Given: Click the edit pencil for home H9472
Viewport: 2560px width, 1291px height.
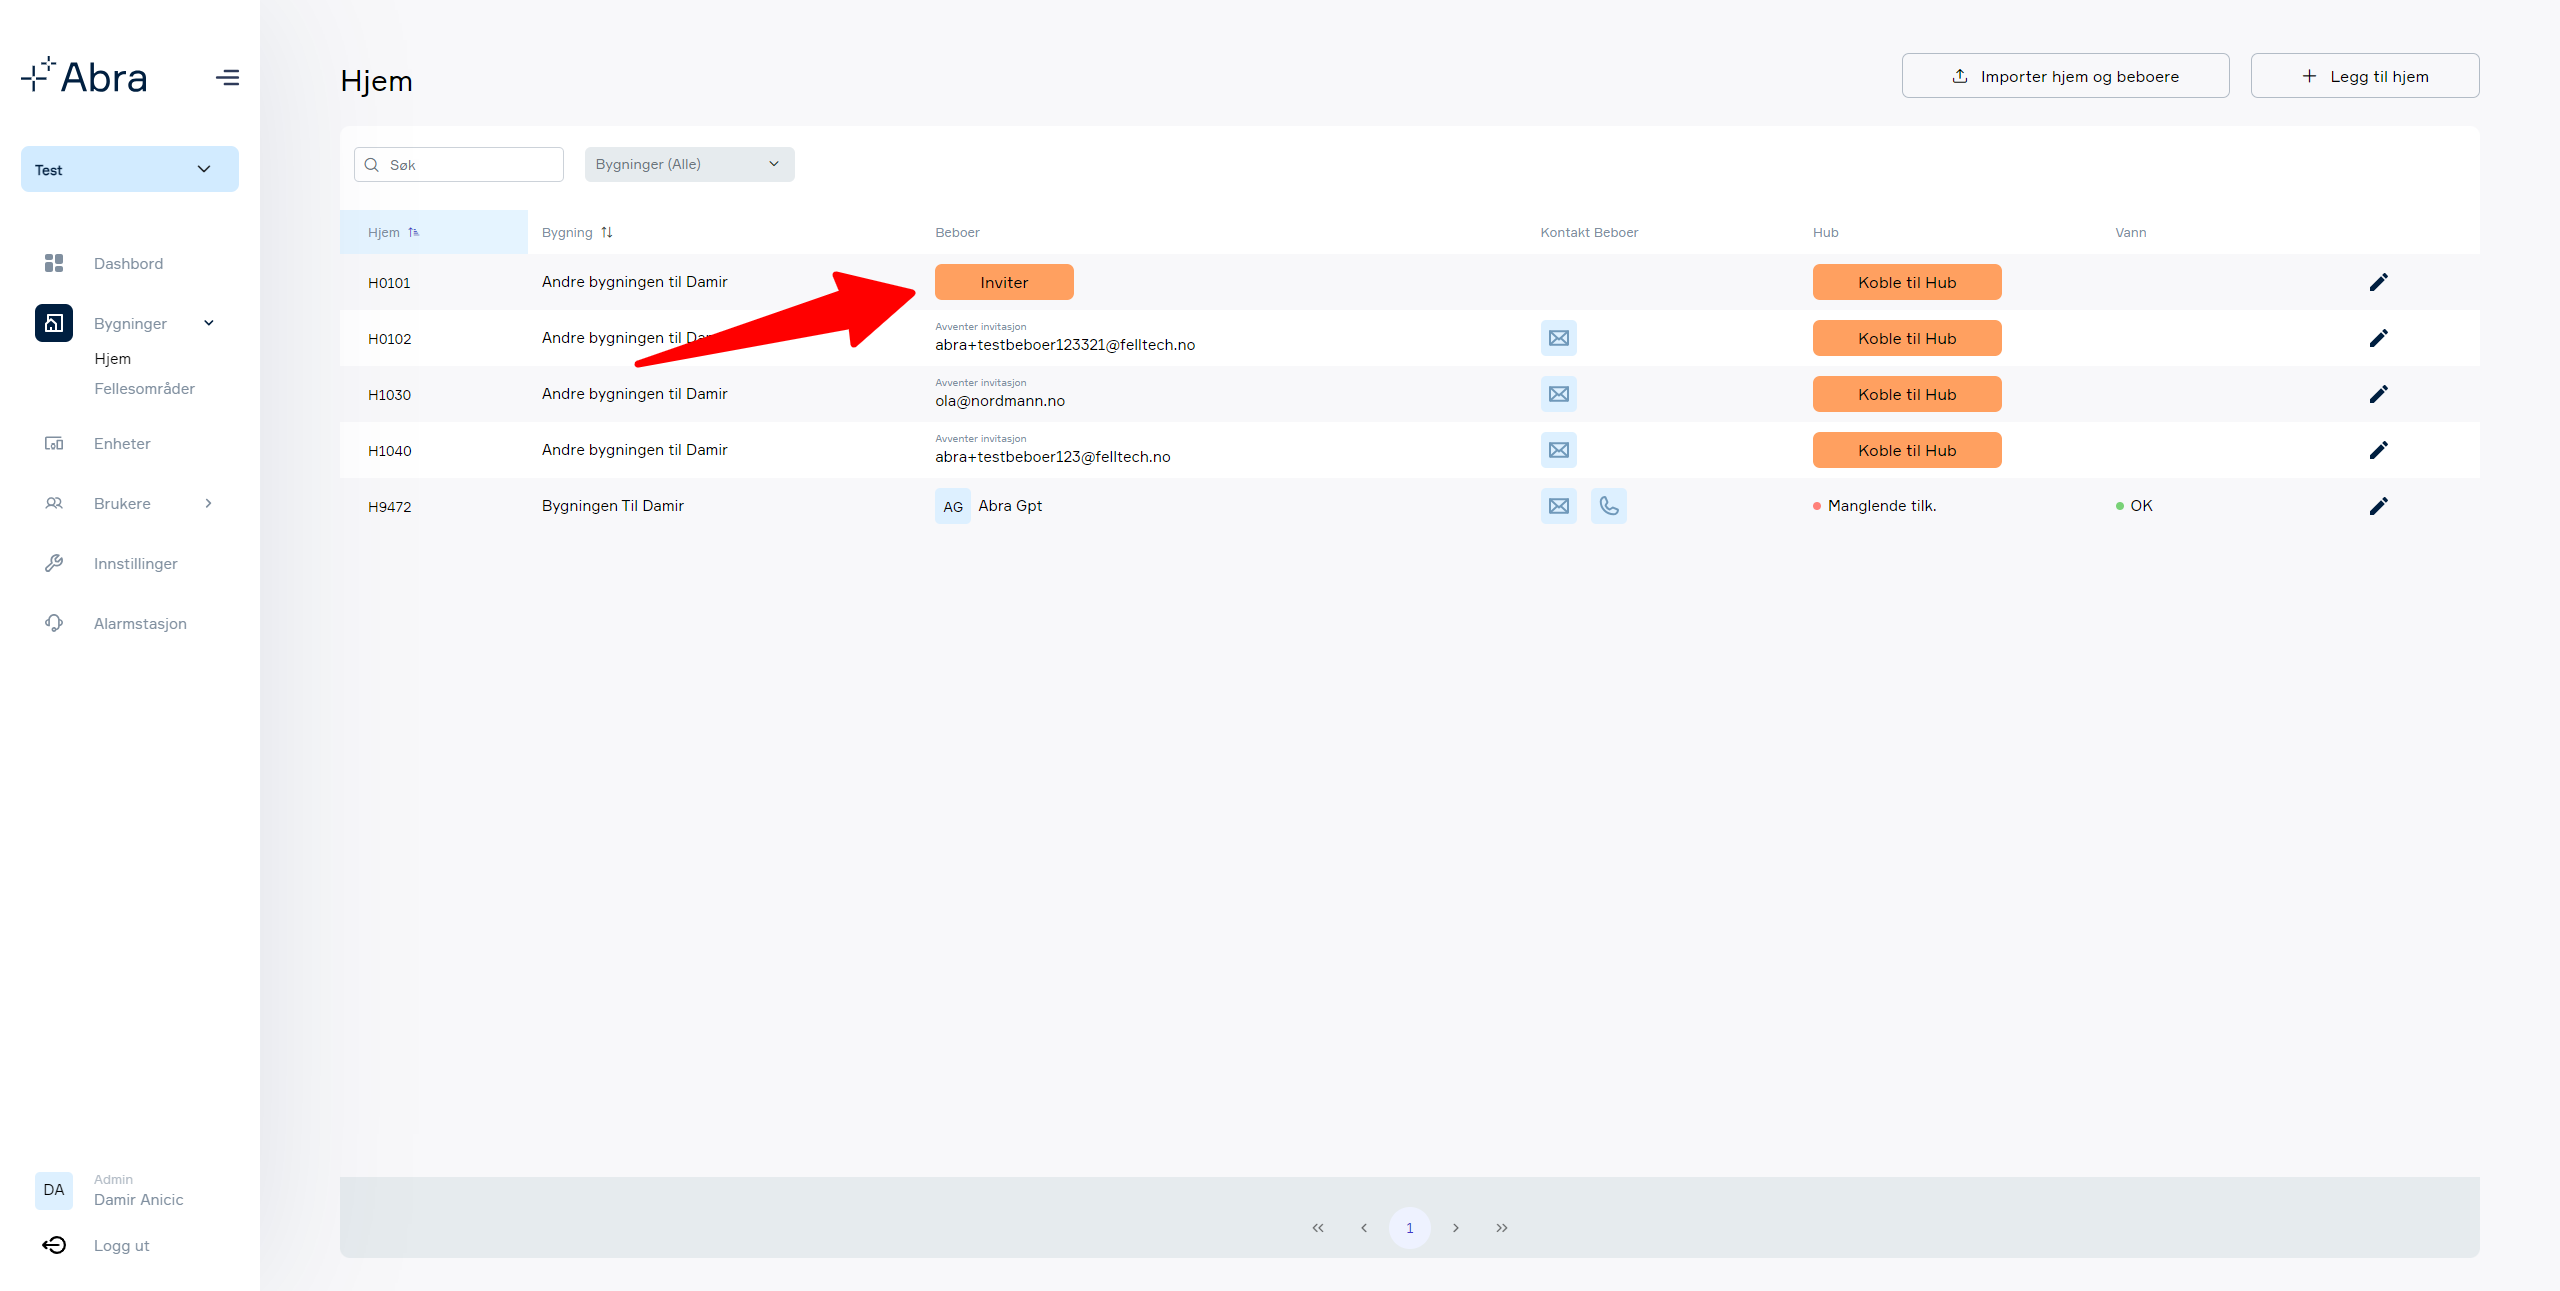Looking at the screenshot, I should [2378, 506].
